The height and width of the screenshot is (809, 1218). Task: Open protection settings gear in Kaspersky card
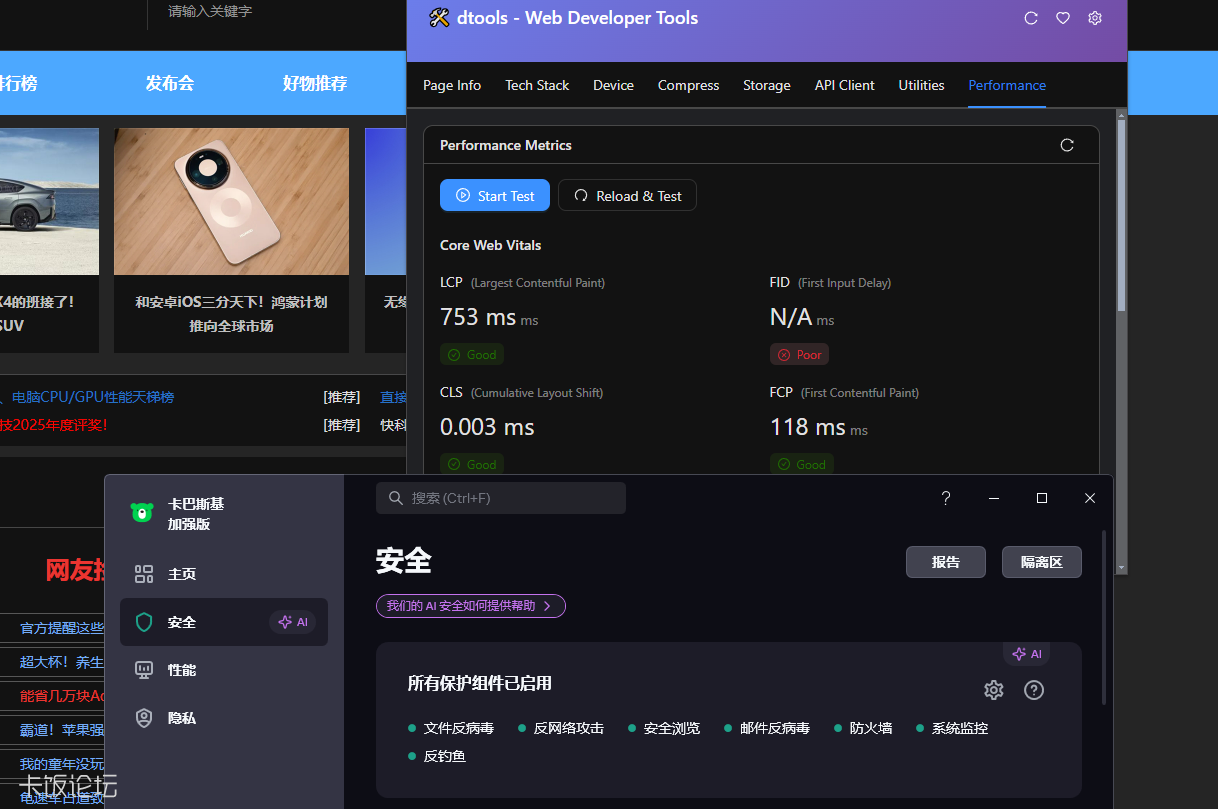tap(993, 690)
